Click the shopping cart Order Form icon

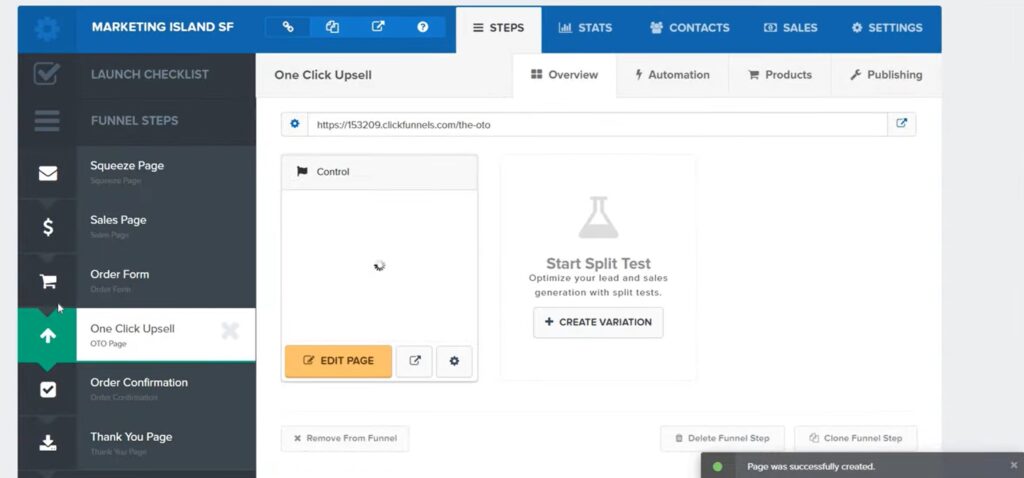pyautogui.click(x=48, y=281)
